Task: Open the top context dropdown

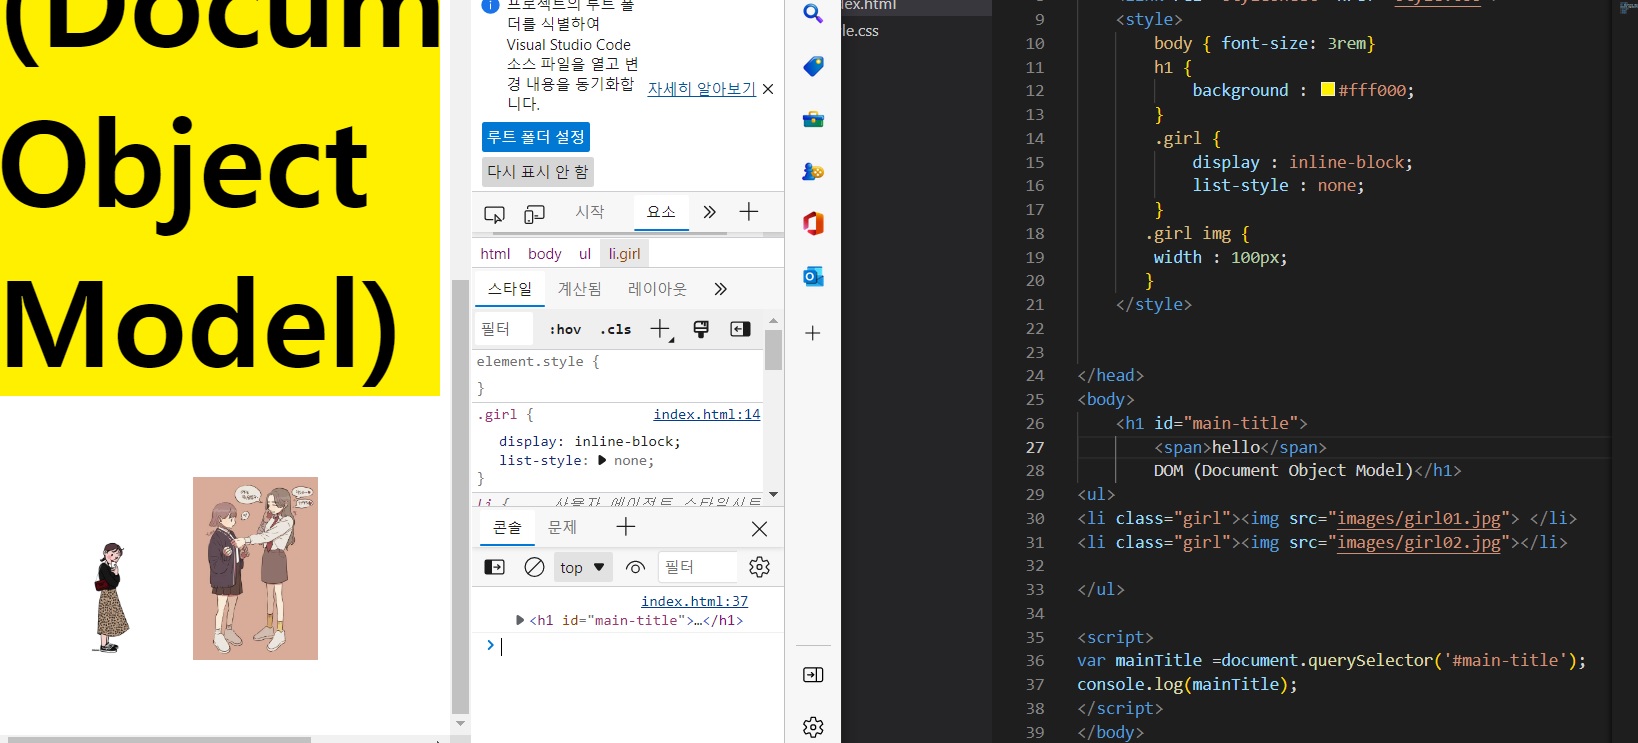Action: pos(582,567)
